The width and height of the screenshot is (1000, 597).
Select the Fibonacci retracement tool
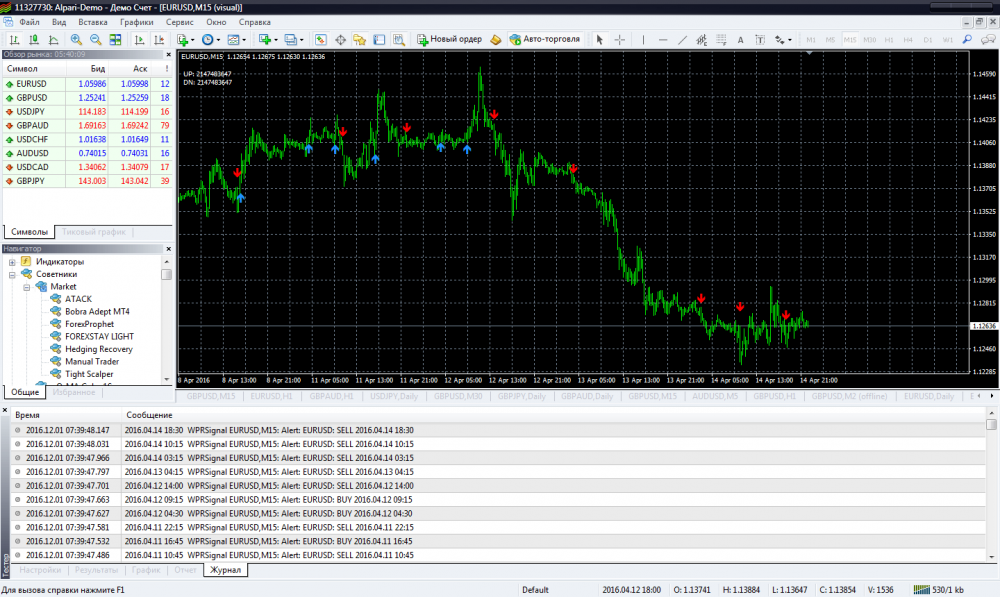coord(721,40)
